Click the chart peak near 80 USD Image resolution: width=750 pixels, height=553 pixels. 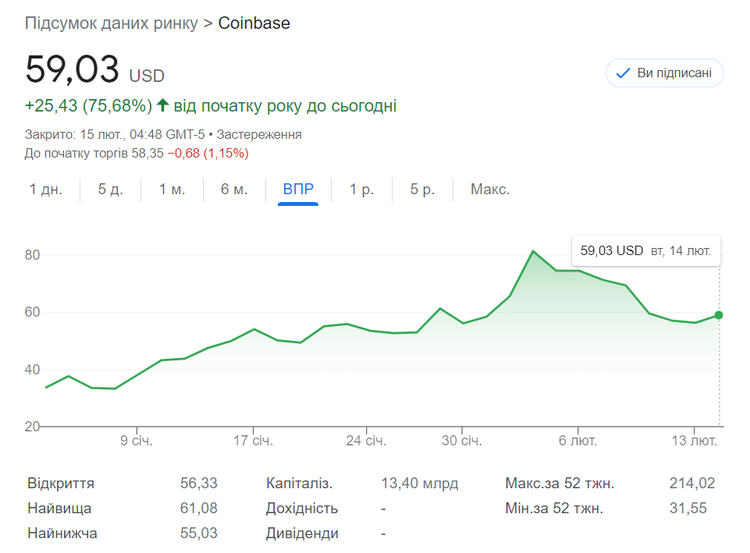(533, 251)
